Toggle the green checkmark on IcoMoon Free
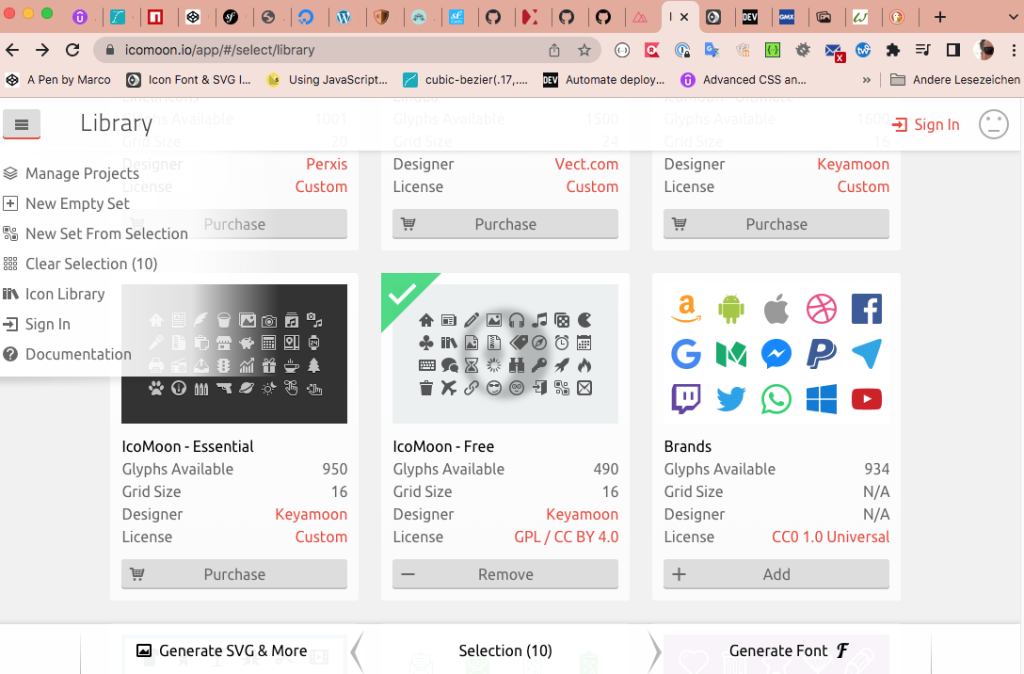 [402, 294]
